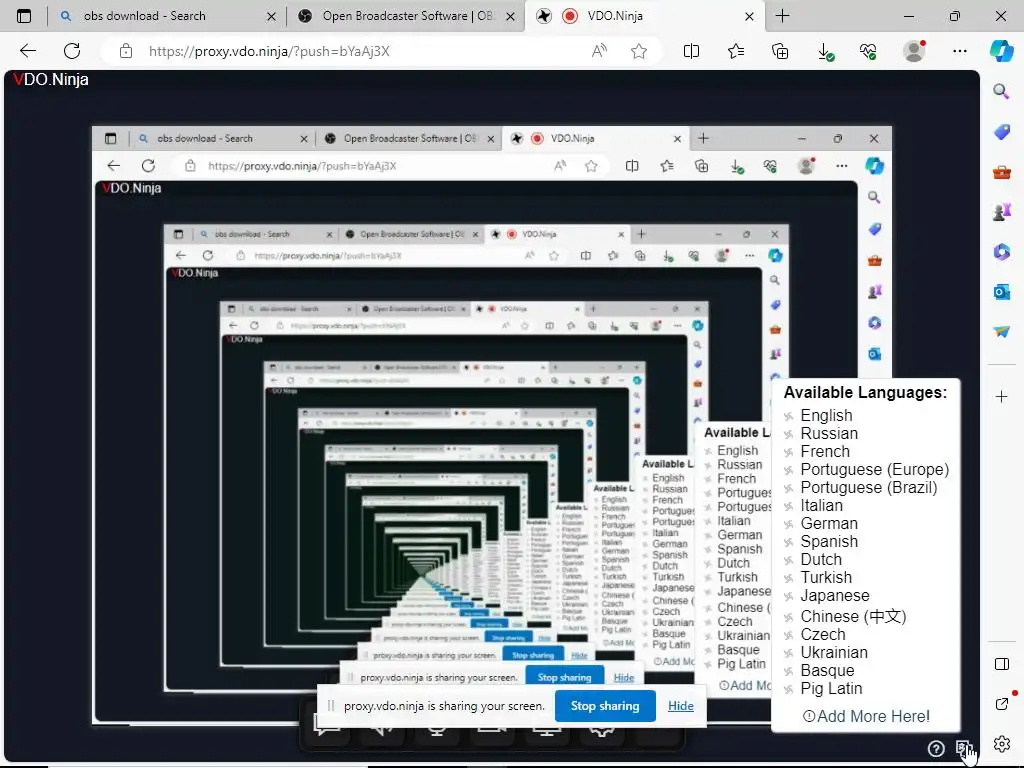
Task: Choose French from Available Languages
Action: [x=825, y=451]
